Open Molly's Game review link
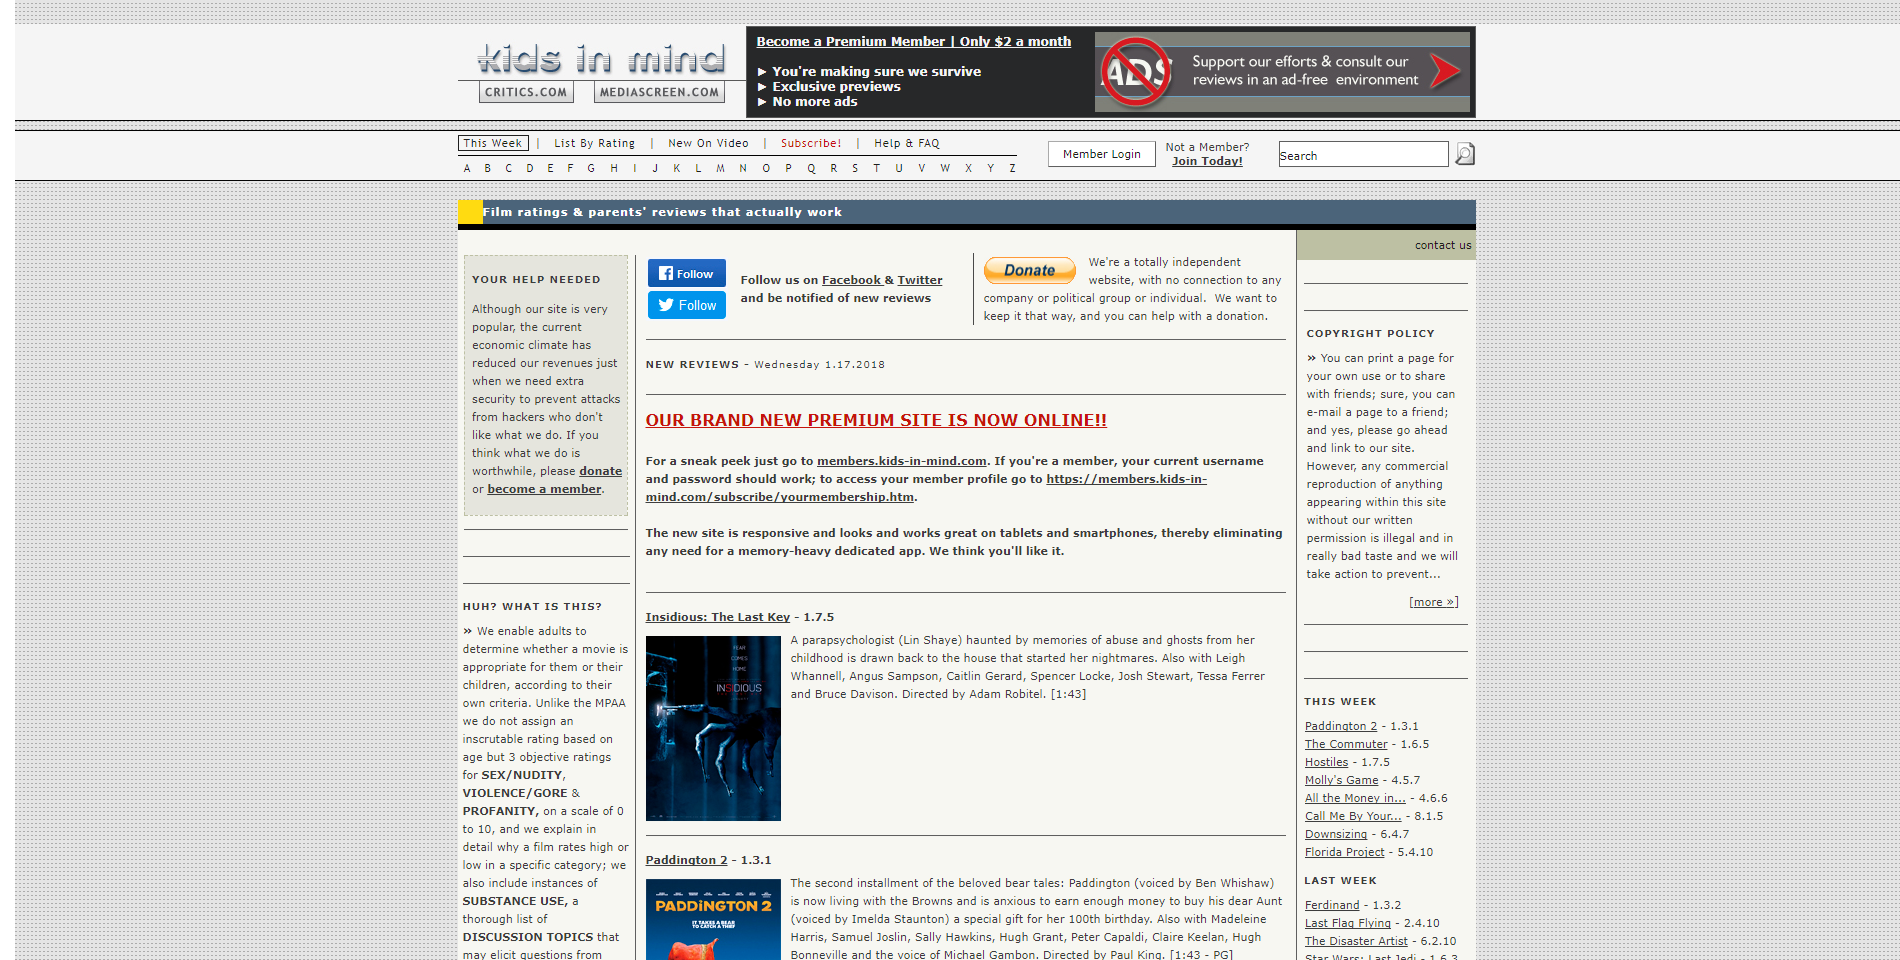1900x960 pixels. tap(1341, 780)
